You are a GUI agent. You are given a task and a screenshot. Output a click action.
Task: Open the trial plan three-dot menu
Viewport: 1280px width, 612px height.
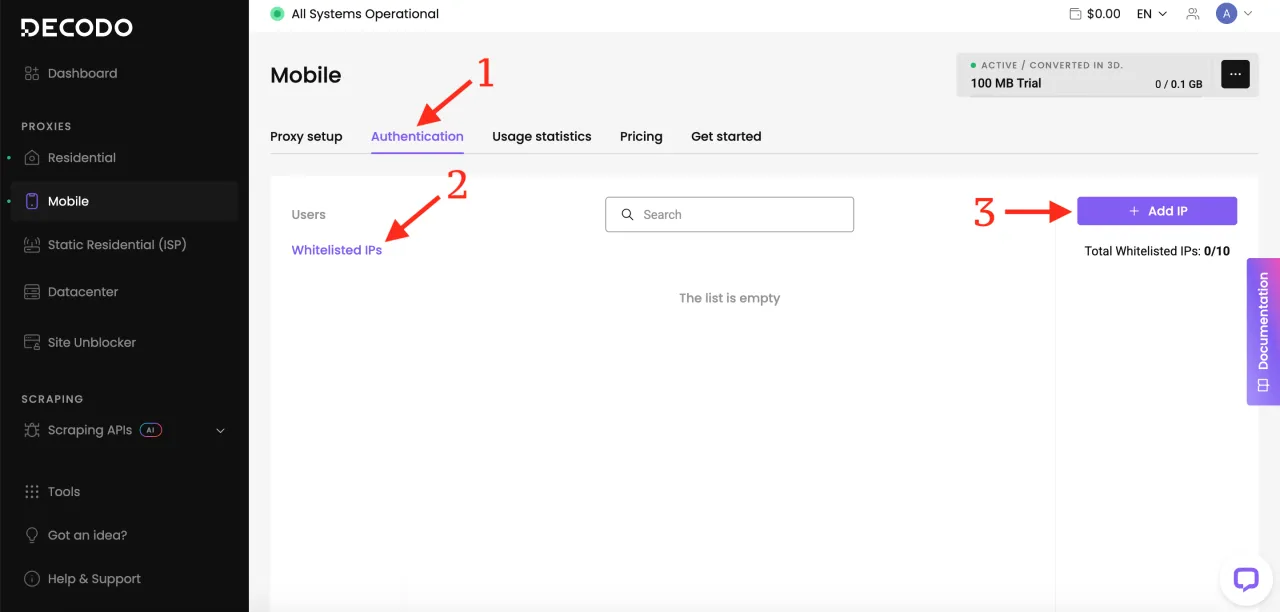(x=1235, y=74)
